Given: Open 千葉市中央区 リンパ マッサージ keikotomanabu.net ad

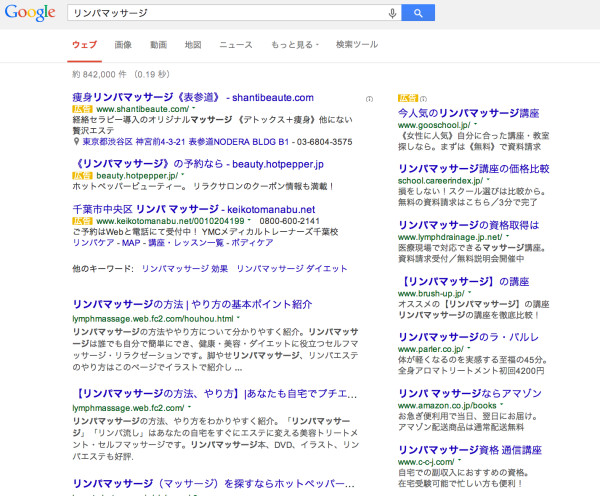Looking at the screenshot, I should [x=194, y=210].
